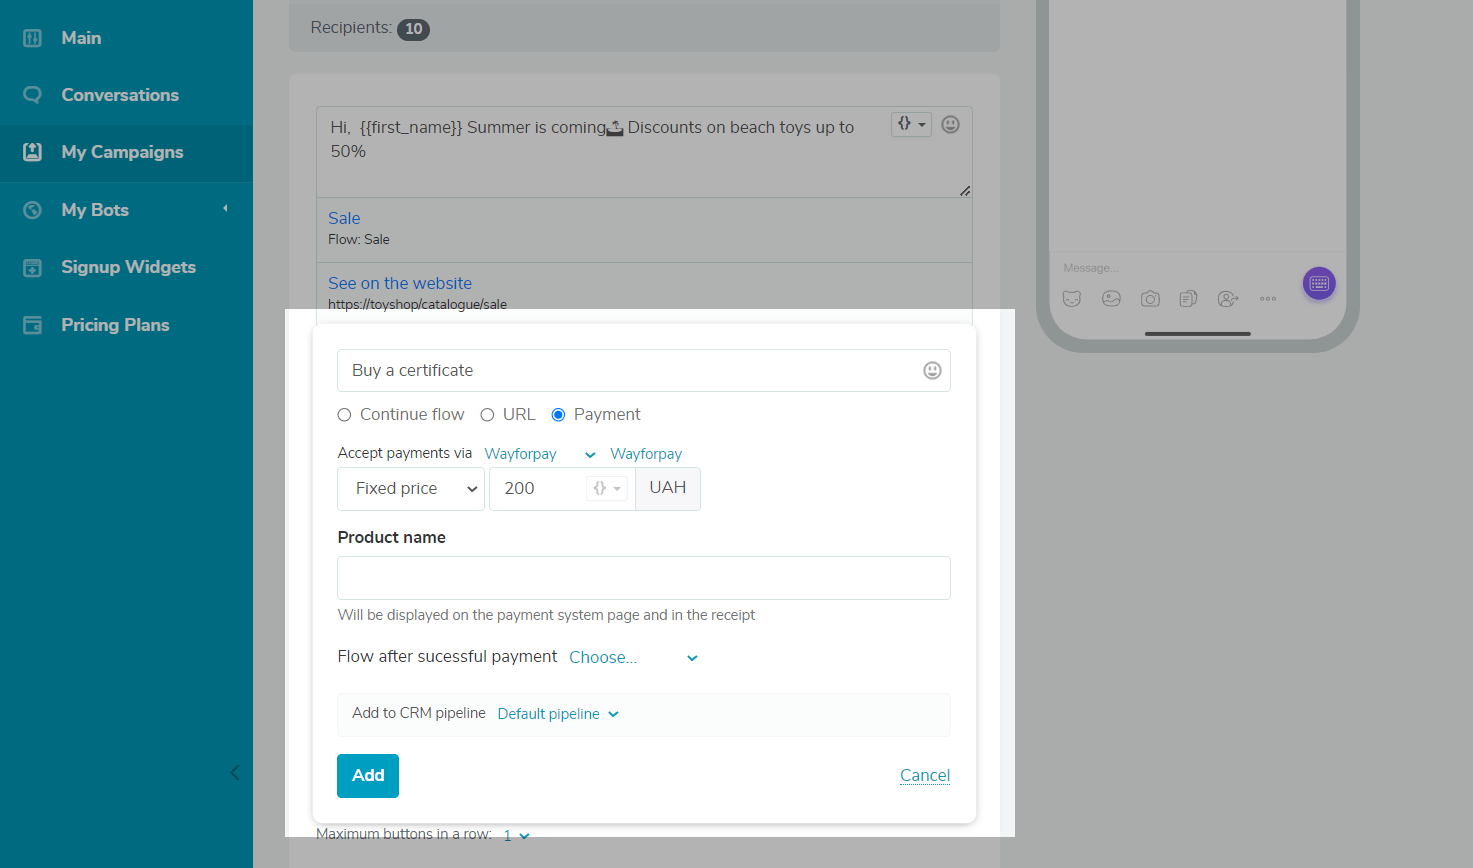Insert variable into the price amount field
Viewport: 1473px width, 868px height.
tap(607, 489)
